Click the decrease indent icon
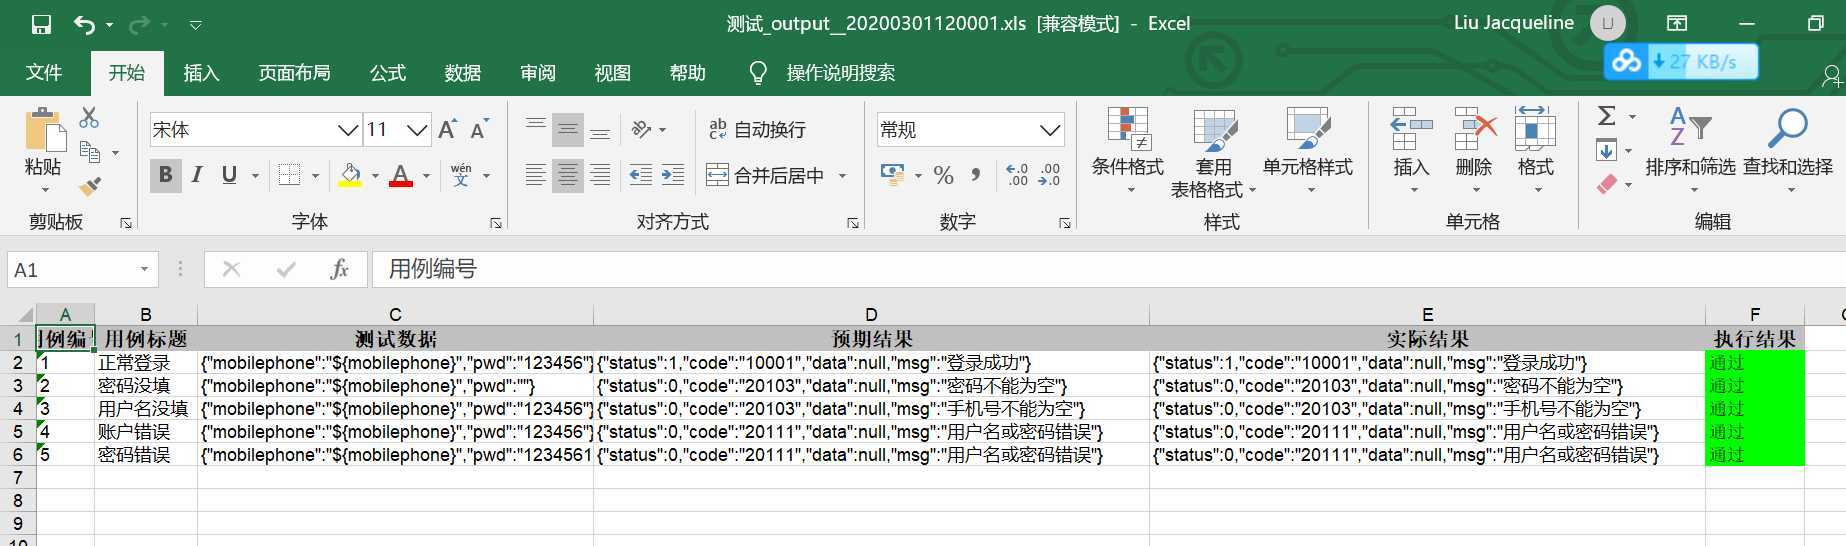 pos(641,175)
